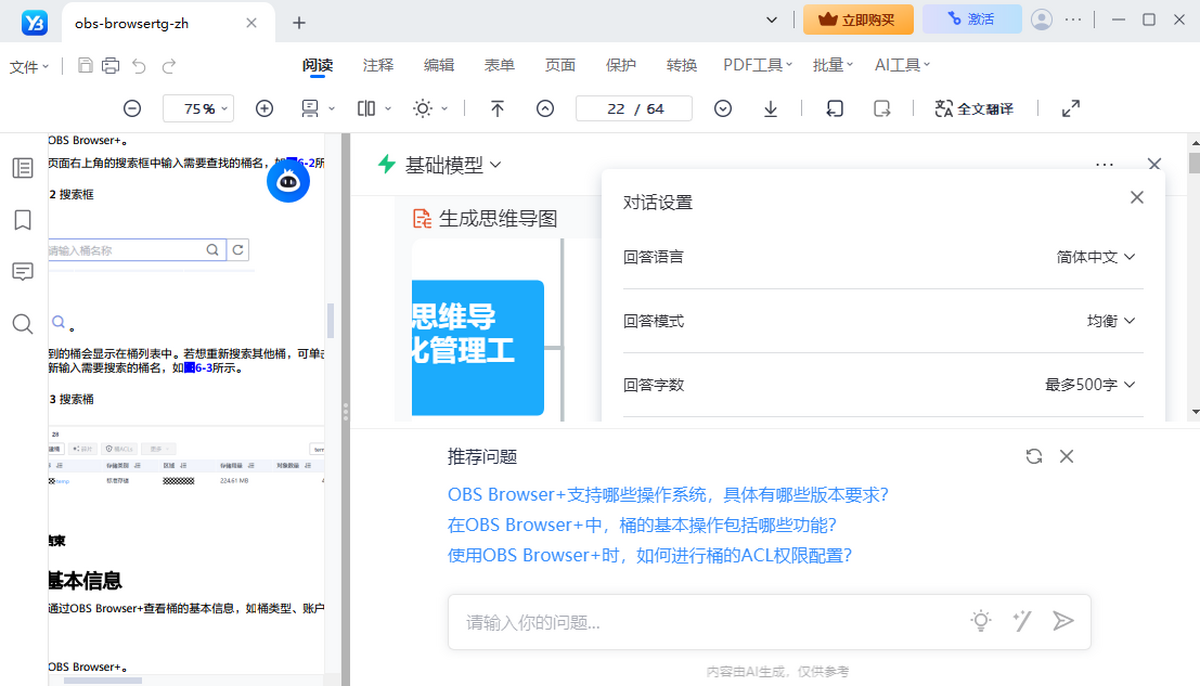
Task: Close the obs-browsertg-zh tab
Action: point(251,23)
